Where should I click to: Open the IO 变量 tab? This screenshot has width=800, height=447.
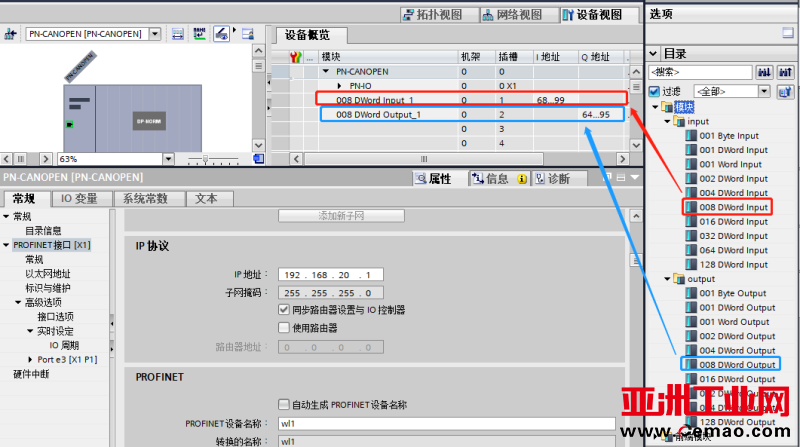tap(79, 198)
